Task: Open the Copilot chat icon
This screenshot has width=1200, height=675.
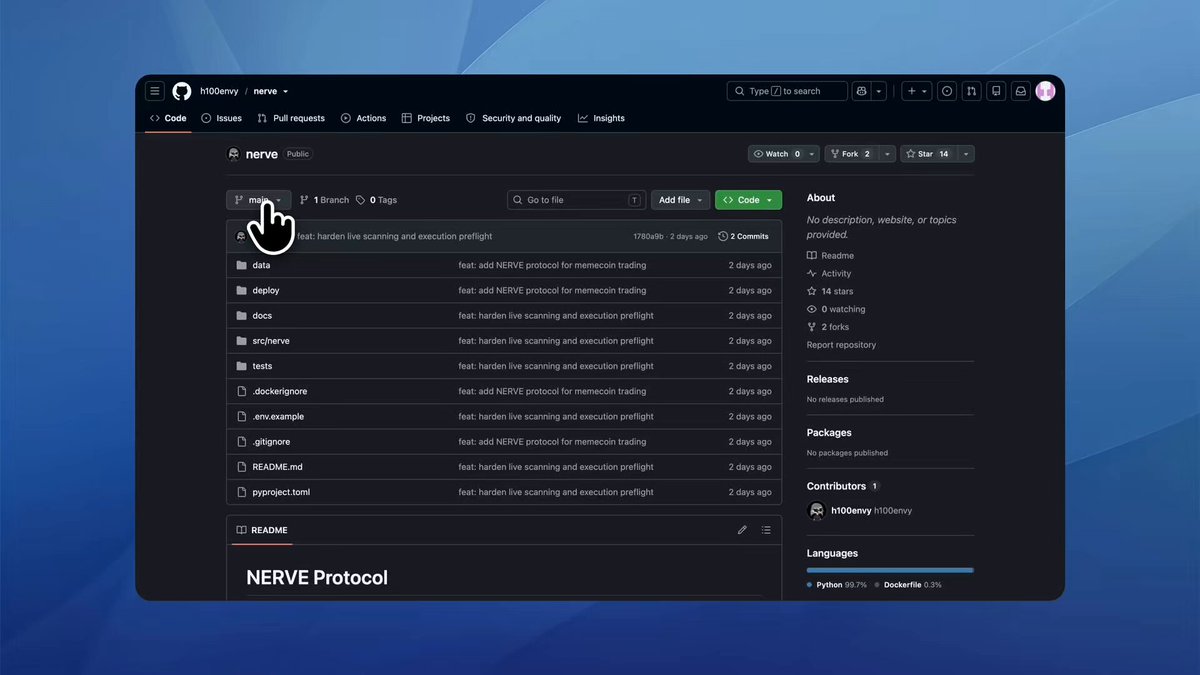Action: tap(861, 91)
